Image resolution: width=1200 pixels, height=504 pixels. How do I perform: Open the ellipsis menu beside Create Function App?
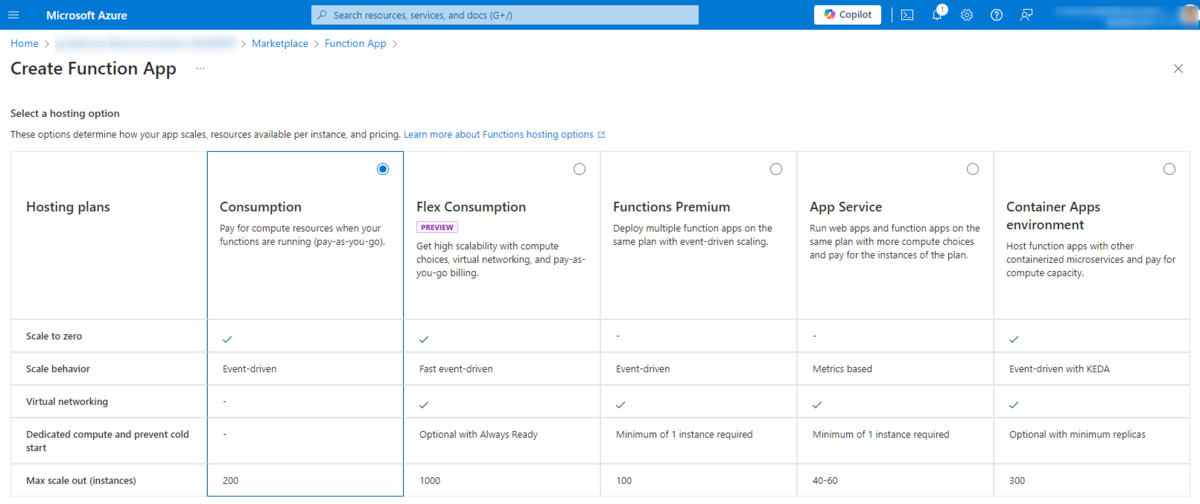[200, 68]
